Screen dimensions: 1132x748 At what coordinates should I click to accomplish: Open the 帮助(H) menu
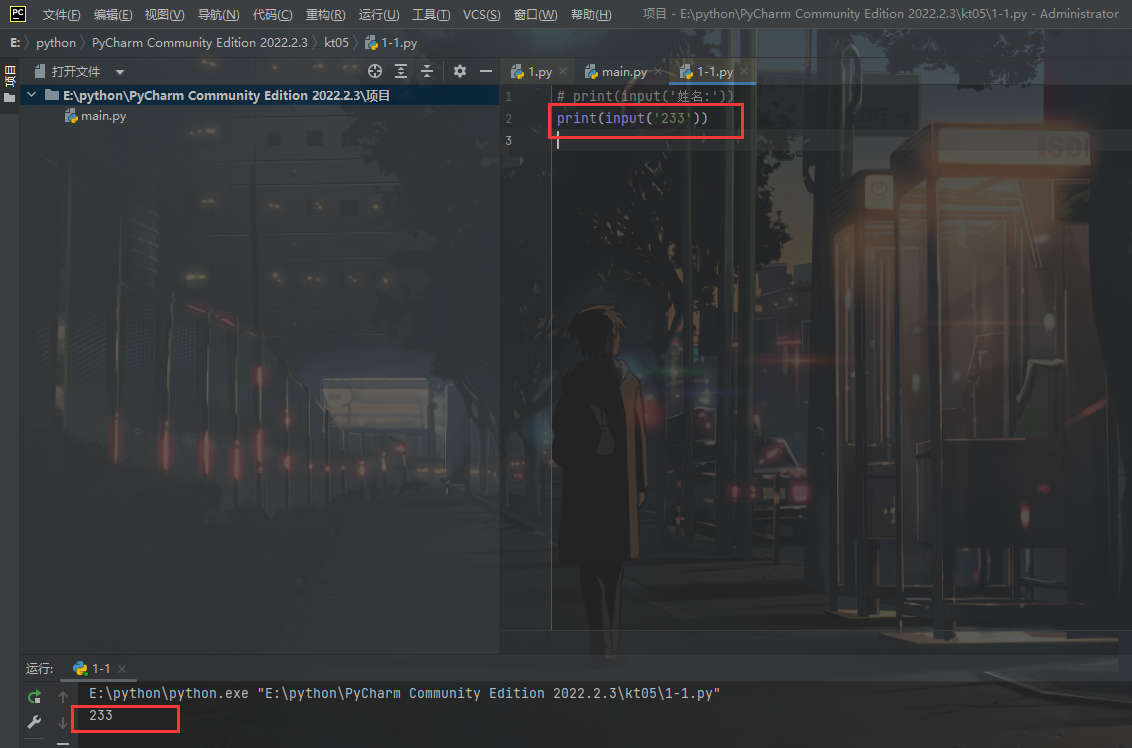[x=591, y=14]
